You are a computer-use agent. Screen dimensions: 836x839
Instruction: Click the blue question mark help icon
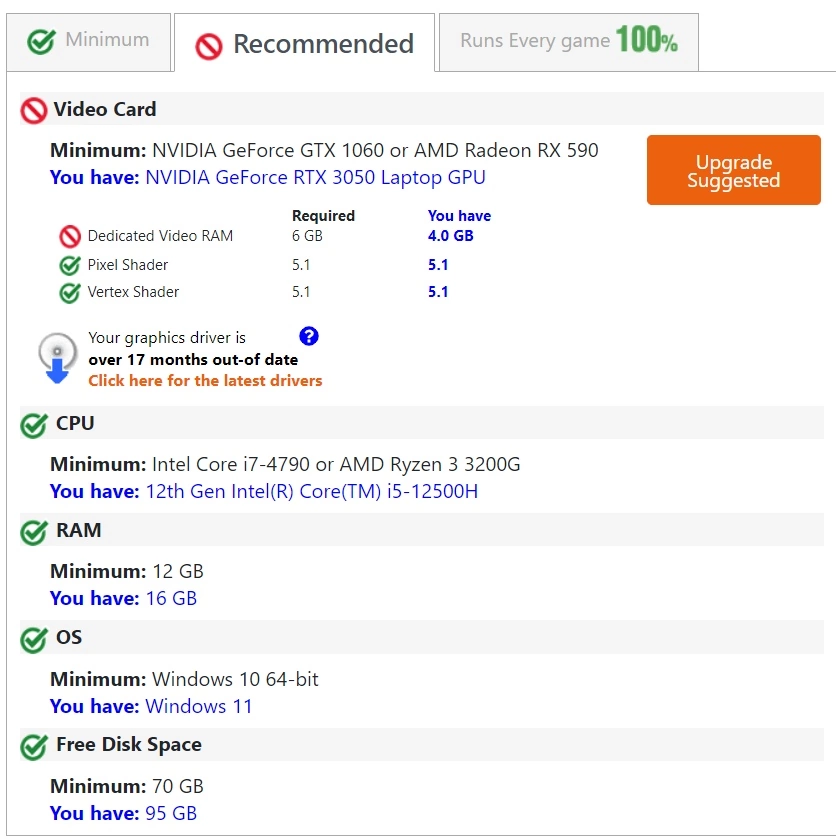pos(309,337)
